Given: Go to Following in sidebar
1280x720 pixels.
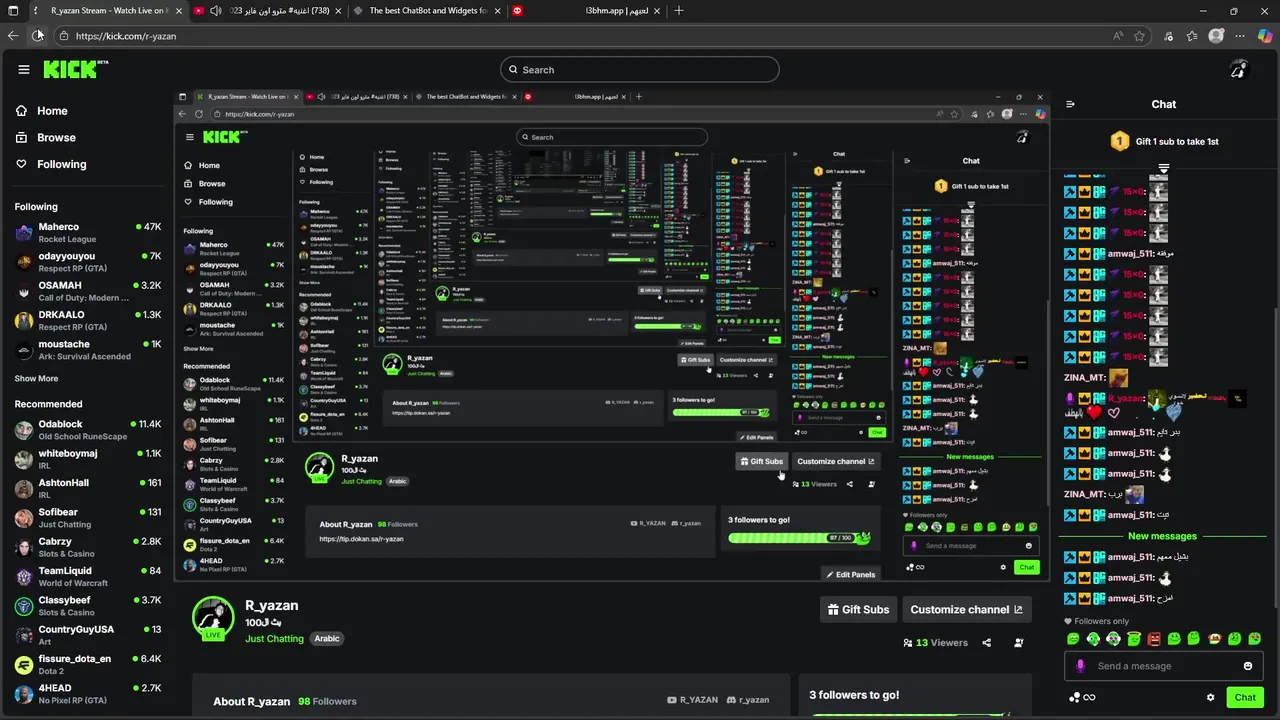Looking at the screenshot, I should [x=51, y=164].
